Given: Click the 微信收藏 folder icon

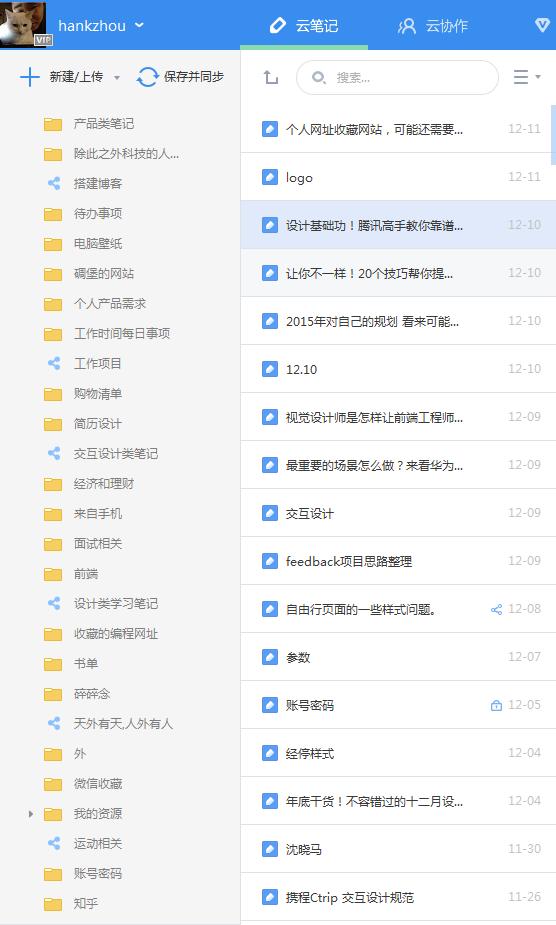Looking at the screenshot, I should [53, 784].
